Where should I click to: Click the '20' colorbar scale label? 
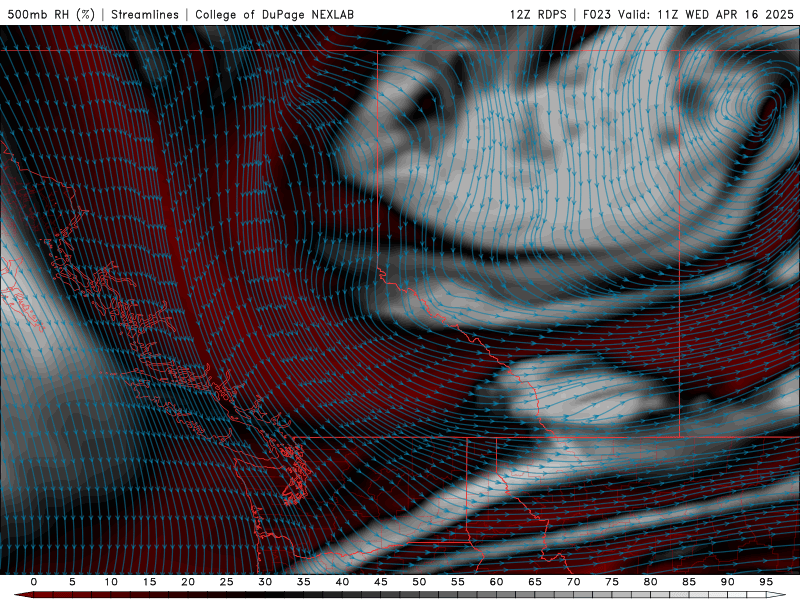[188, 582]
